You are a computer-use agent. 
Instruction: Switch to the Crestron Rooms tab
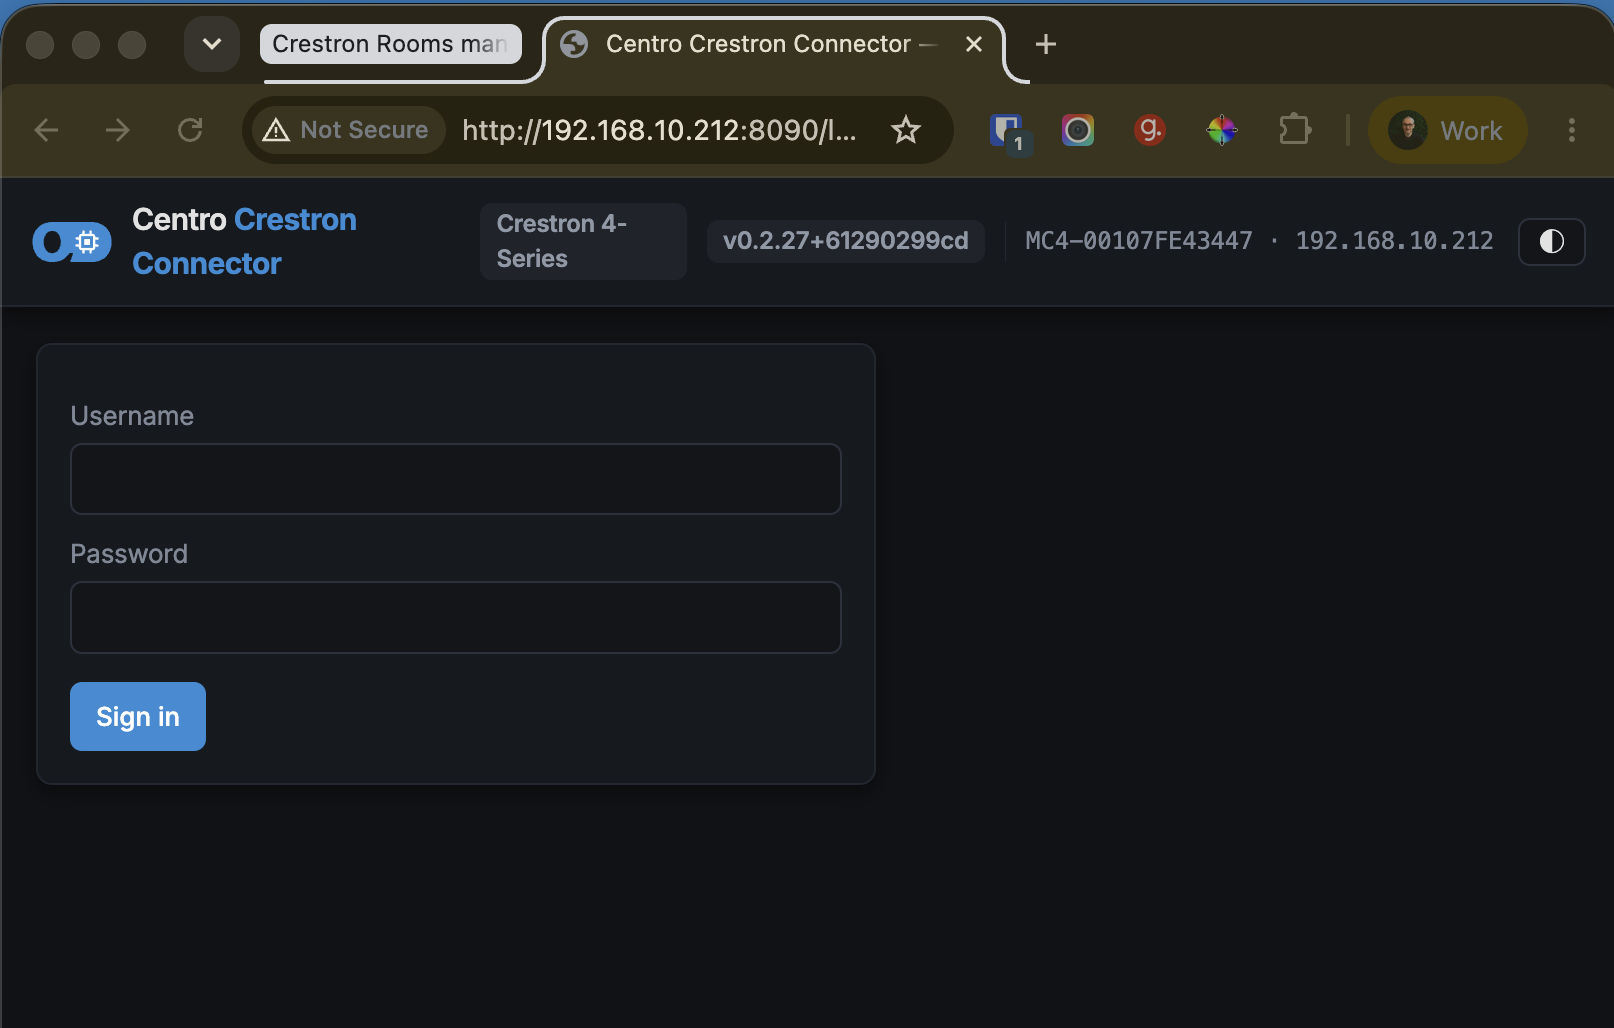(390, 44)
